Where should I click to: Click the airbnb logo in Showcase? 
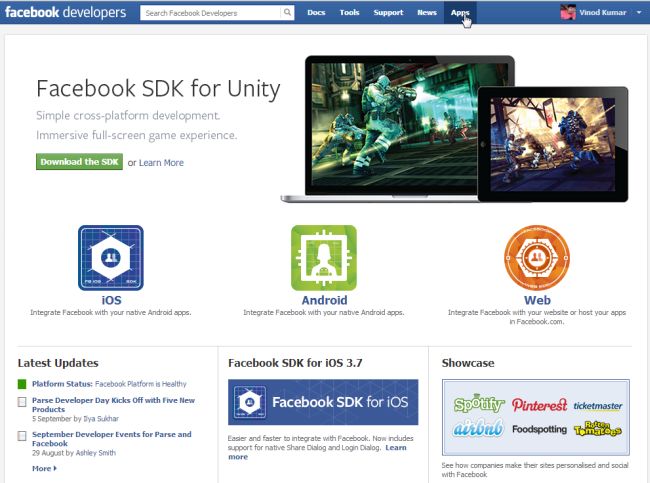click(x=478, y=428)
